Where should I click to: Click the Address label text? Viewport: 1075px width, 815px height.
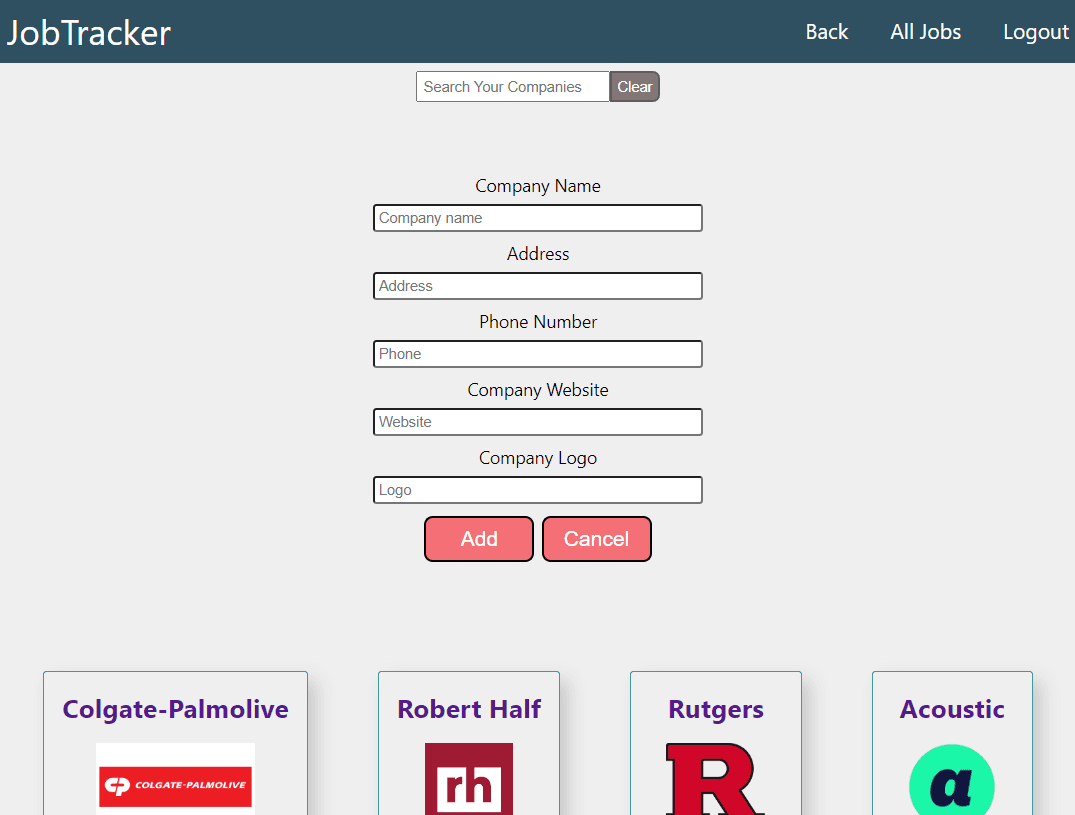(538, 254)
